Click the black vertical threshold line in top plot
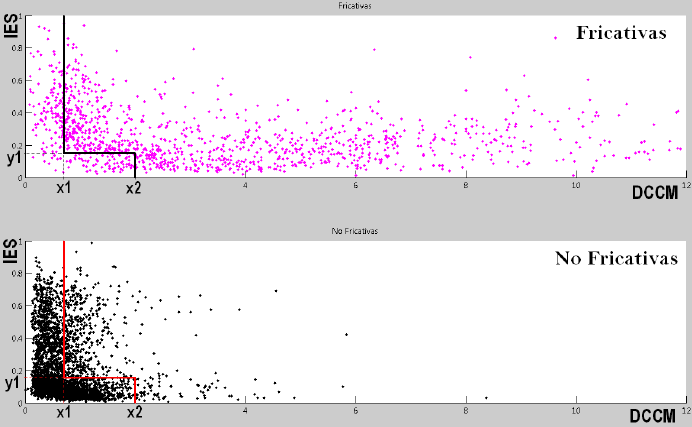Screen dimensions: 692x427 pyautogui.click(x=64, y=84)
